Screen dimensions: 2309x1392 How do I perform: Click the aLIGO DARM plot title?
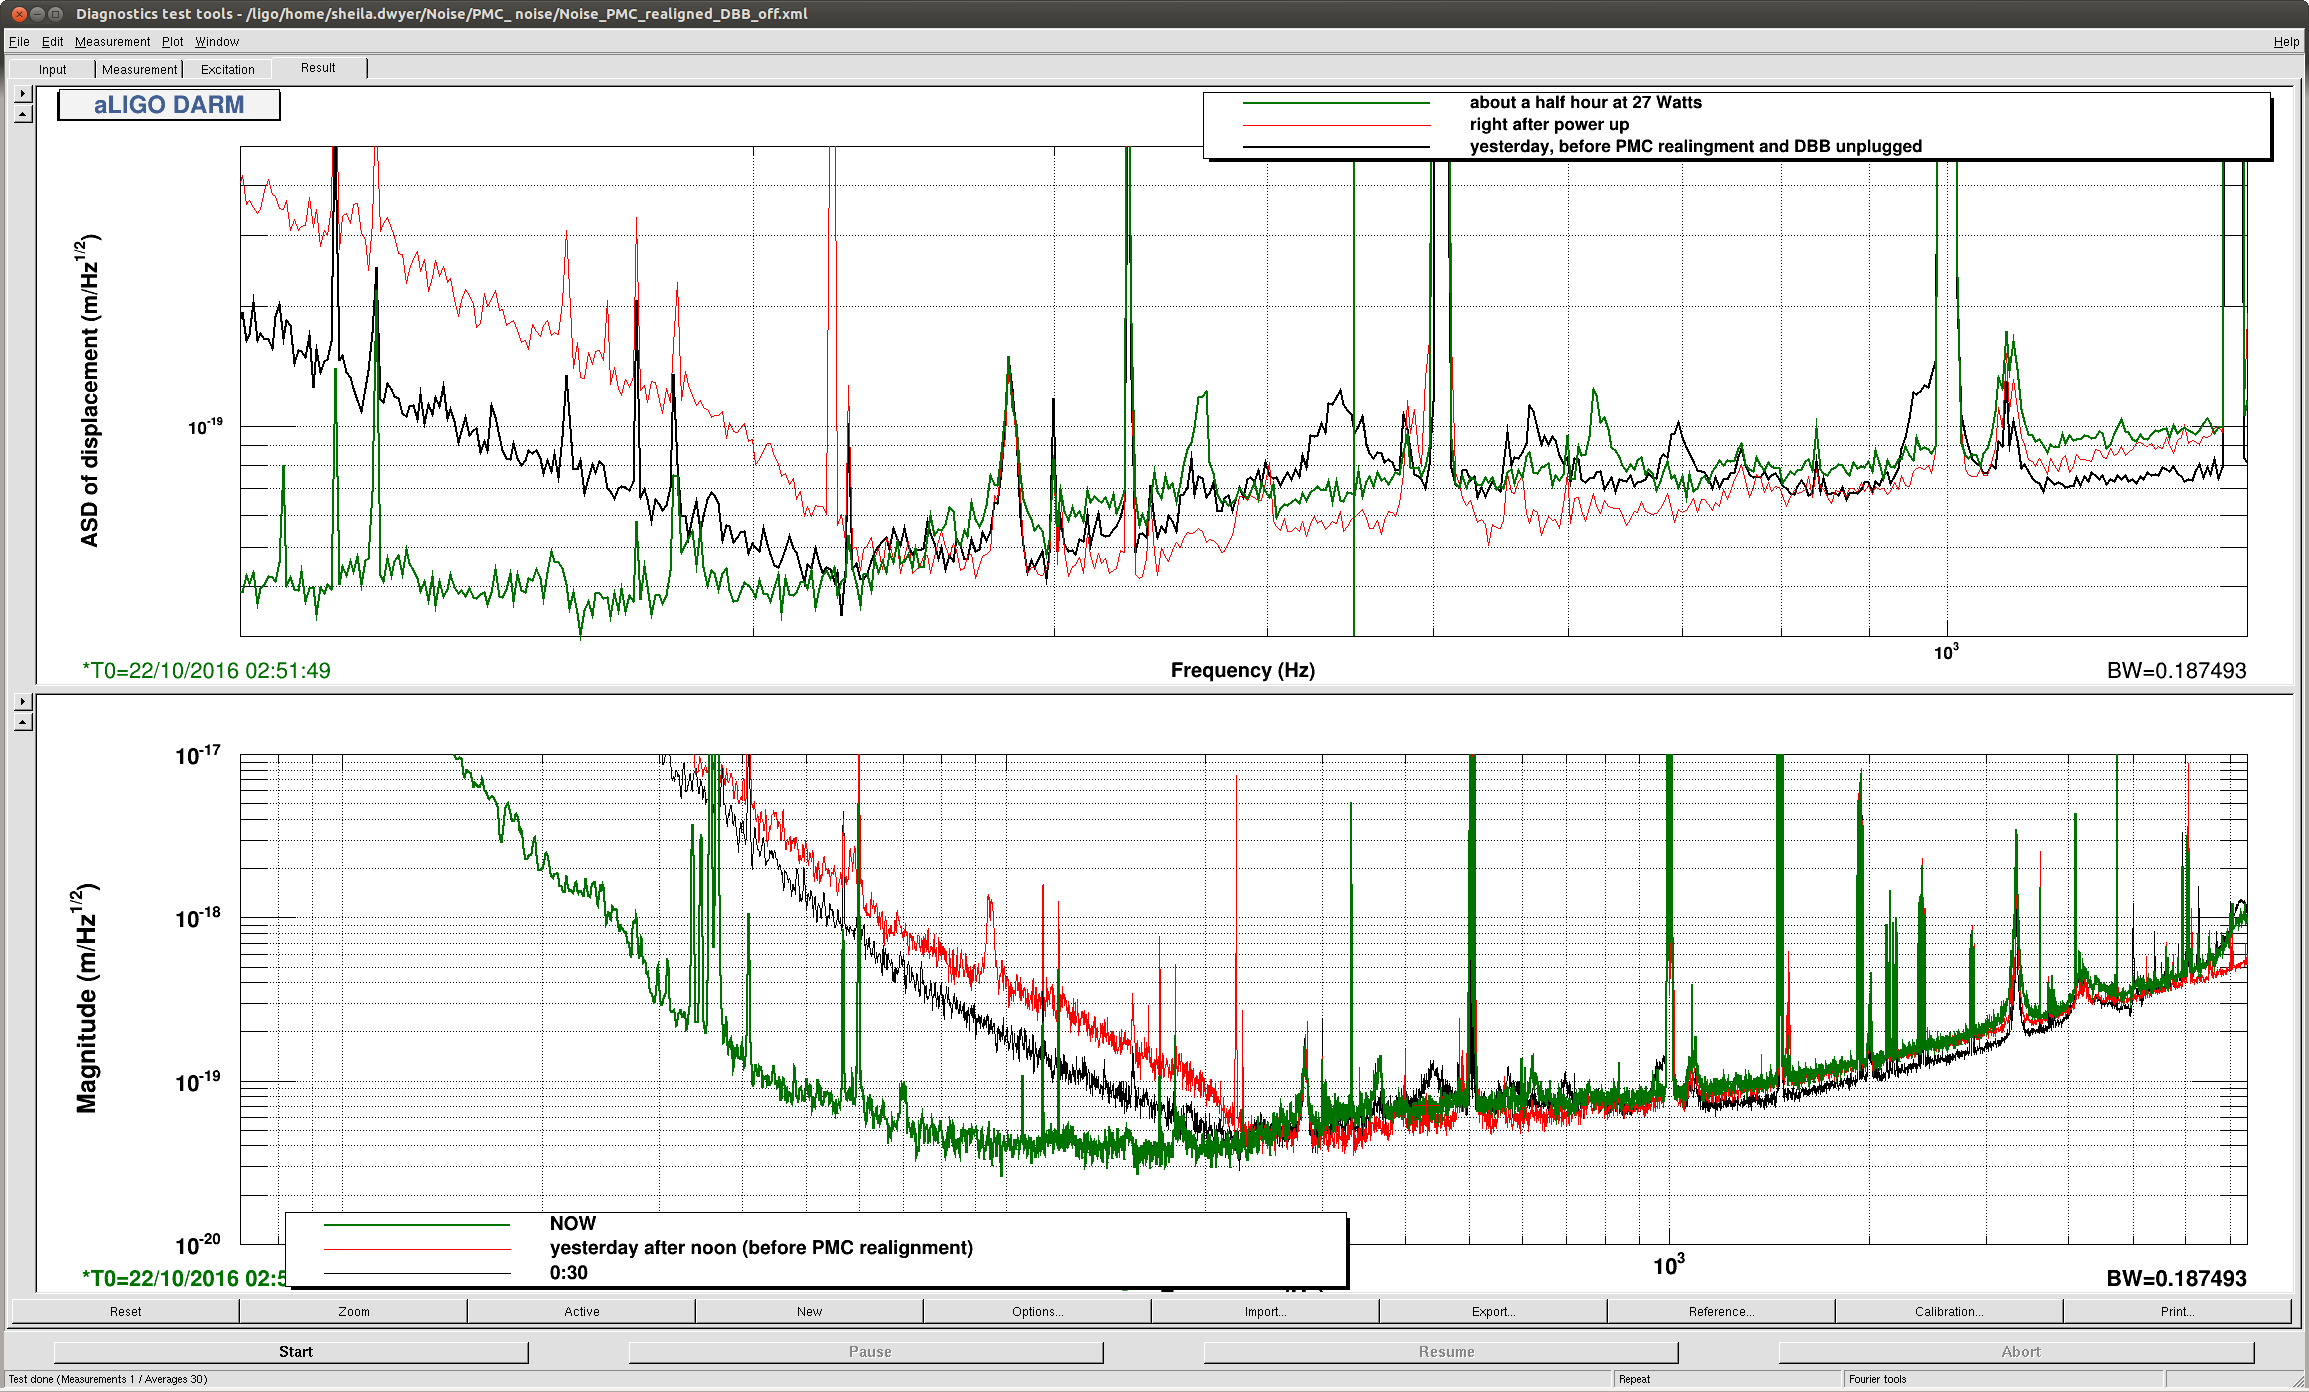point(169,105)
